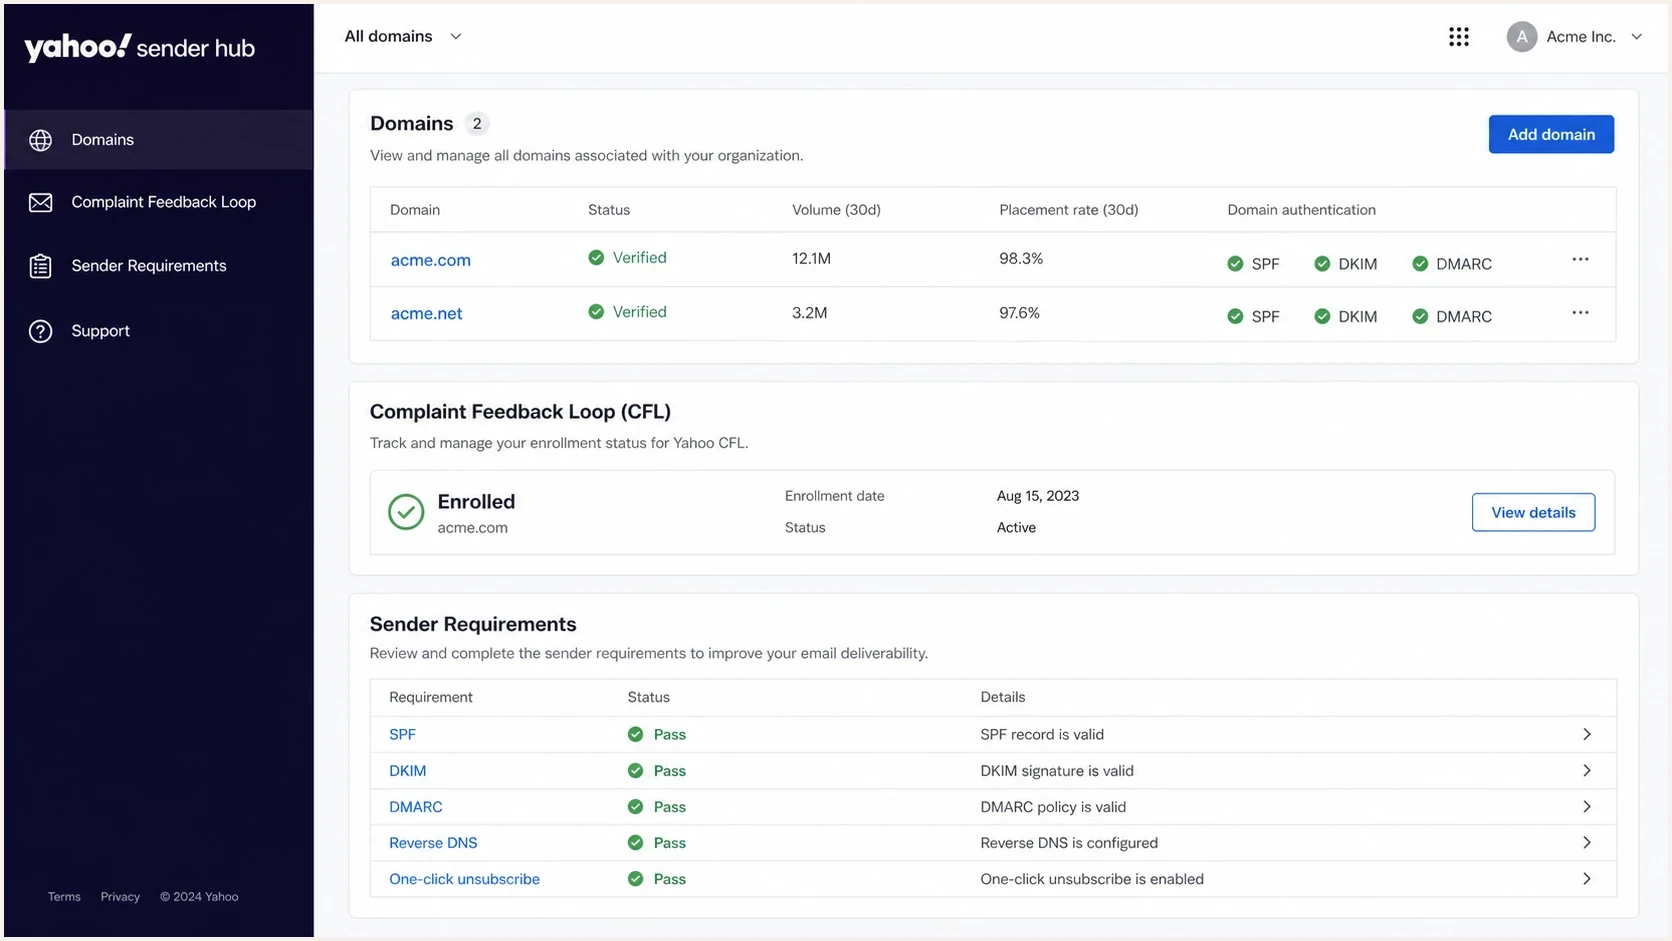Click the domains count badge showing 2
1672x941 pixels.
tap(477, 124)
